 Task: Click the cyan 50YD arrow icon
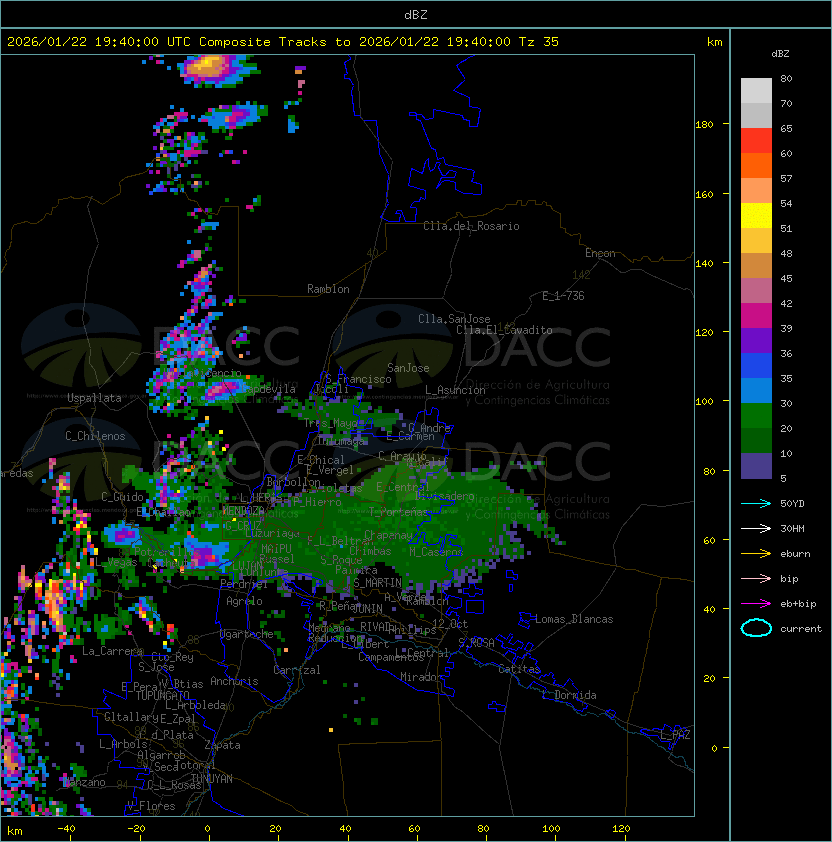[x=756, y=503]
